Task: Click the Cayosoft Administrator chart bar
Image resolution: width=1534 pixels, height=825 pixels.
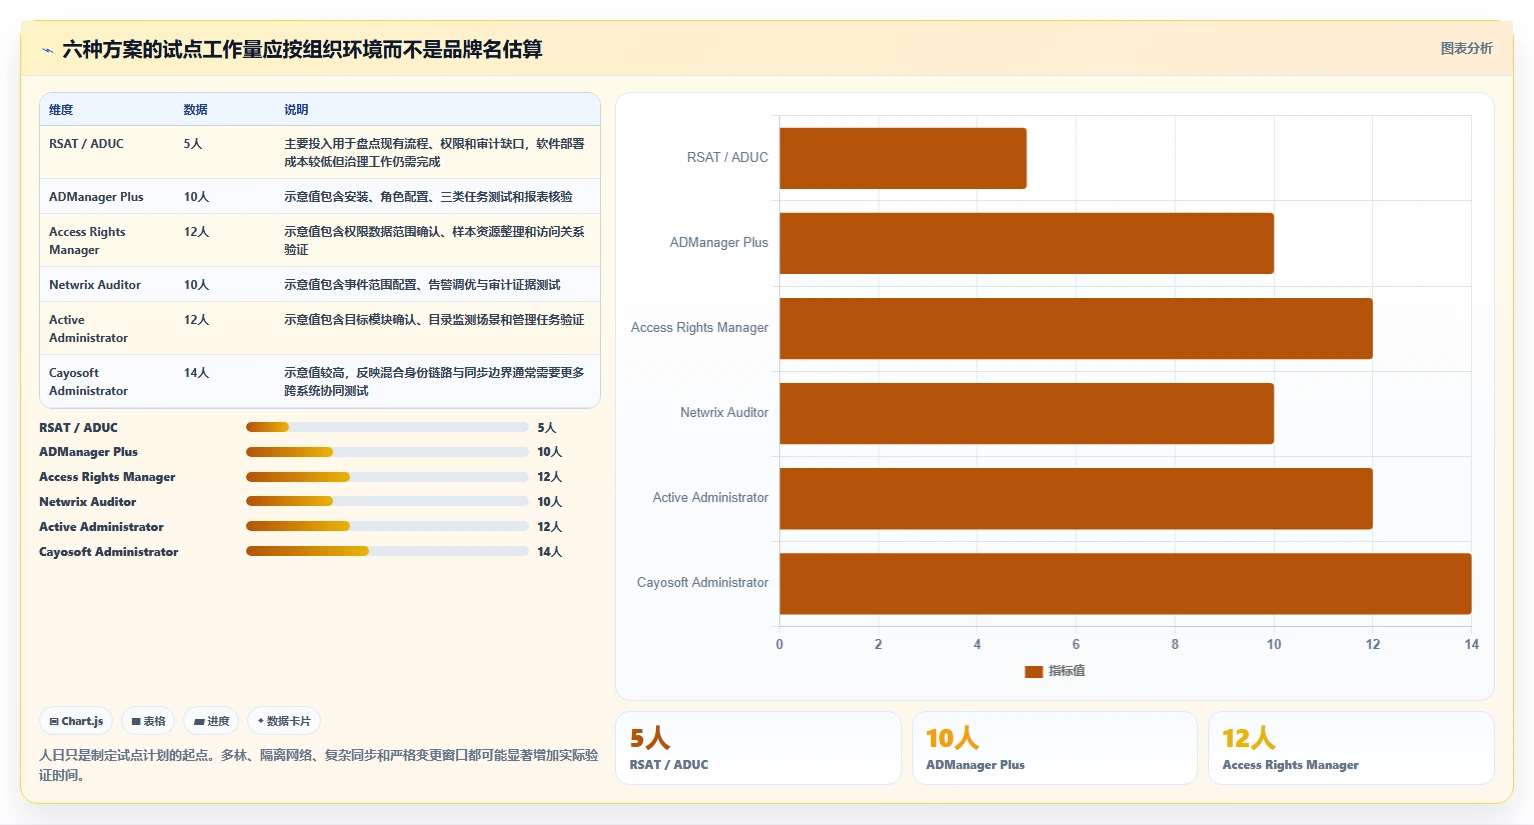Action: [1126, 583]
